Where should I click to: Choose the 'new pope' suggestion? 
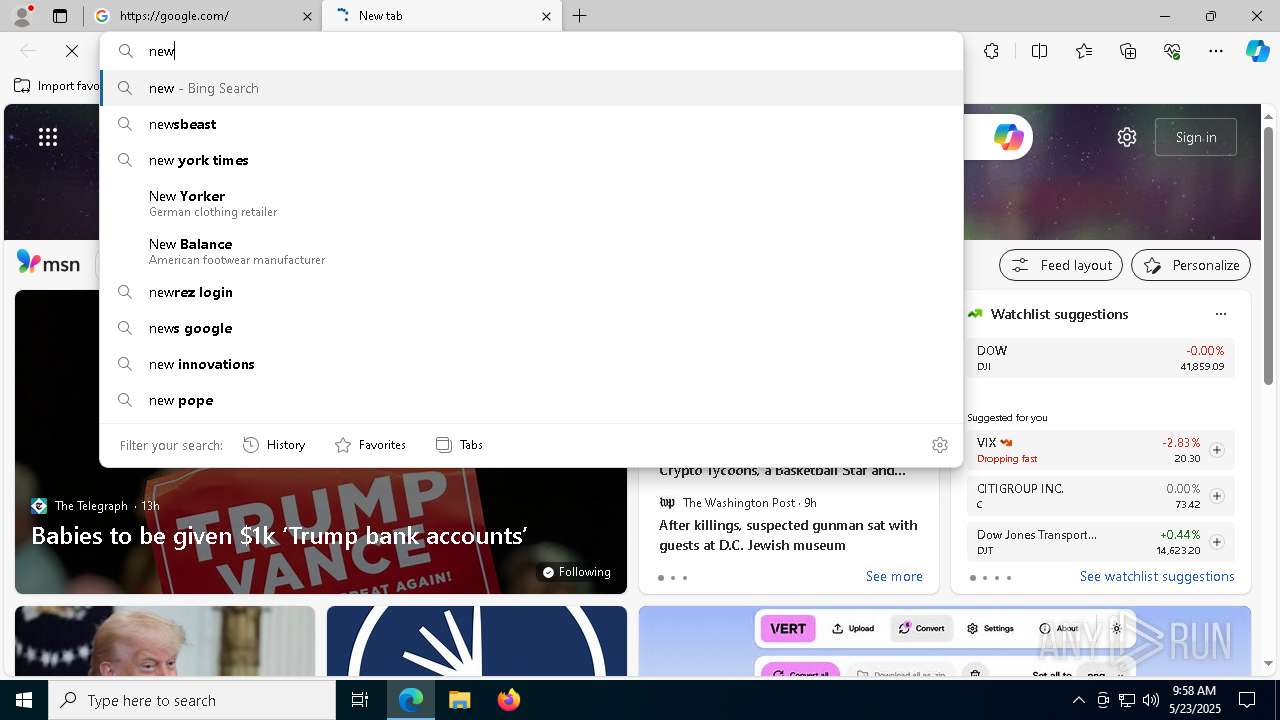(x=531, y=400)
